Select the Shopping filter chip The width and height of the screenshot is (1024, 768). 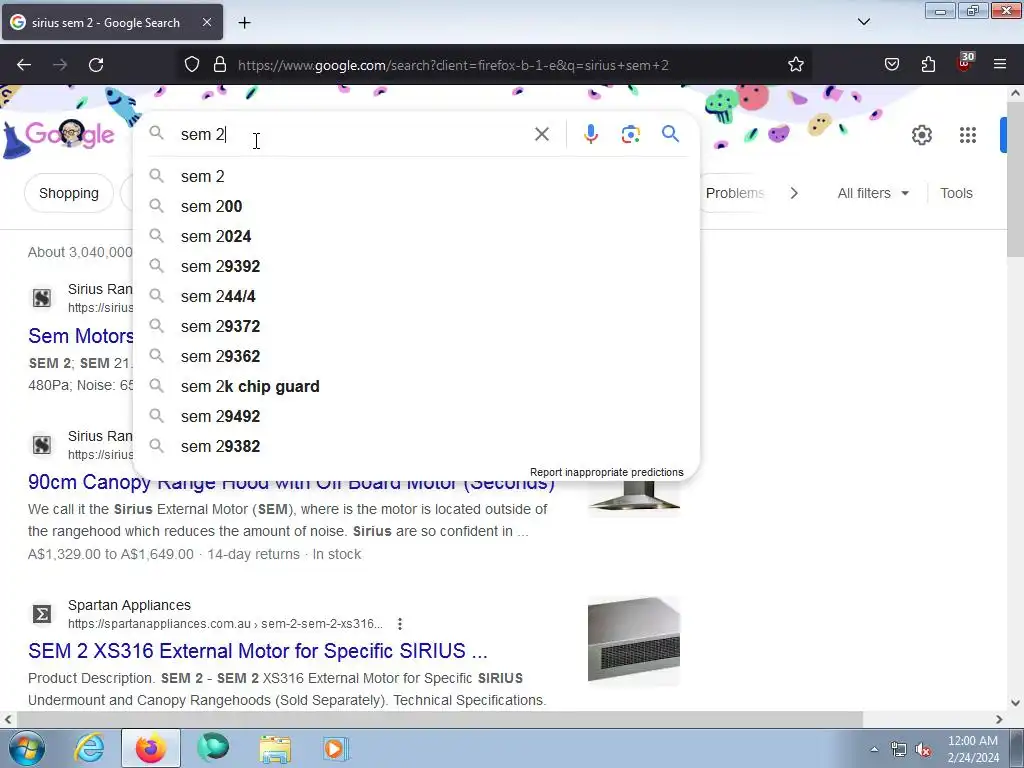click(69, 193)
